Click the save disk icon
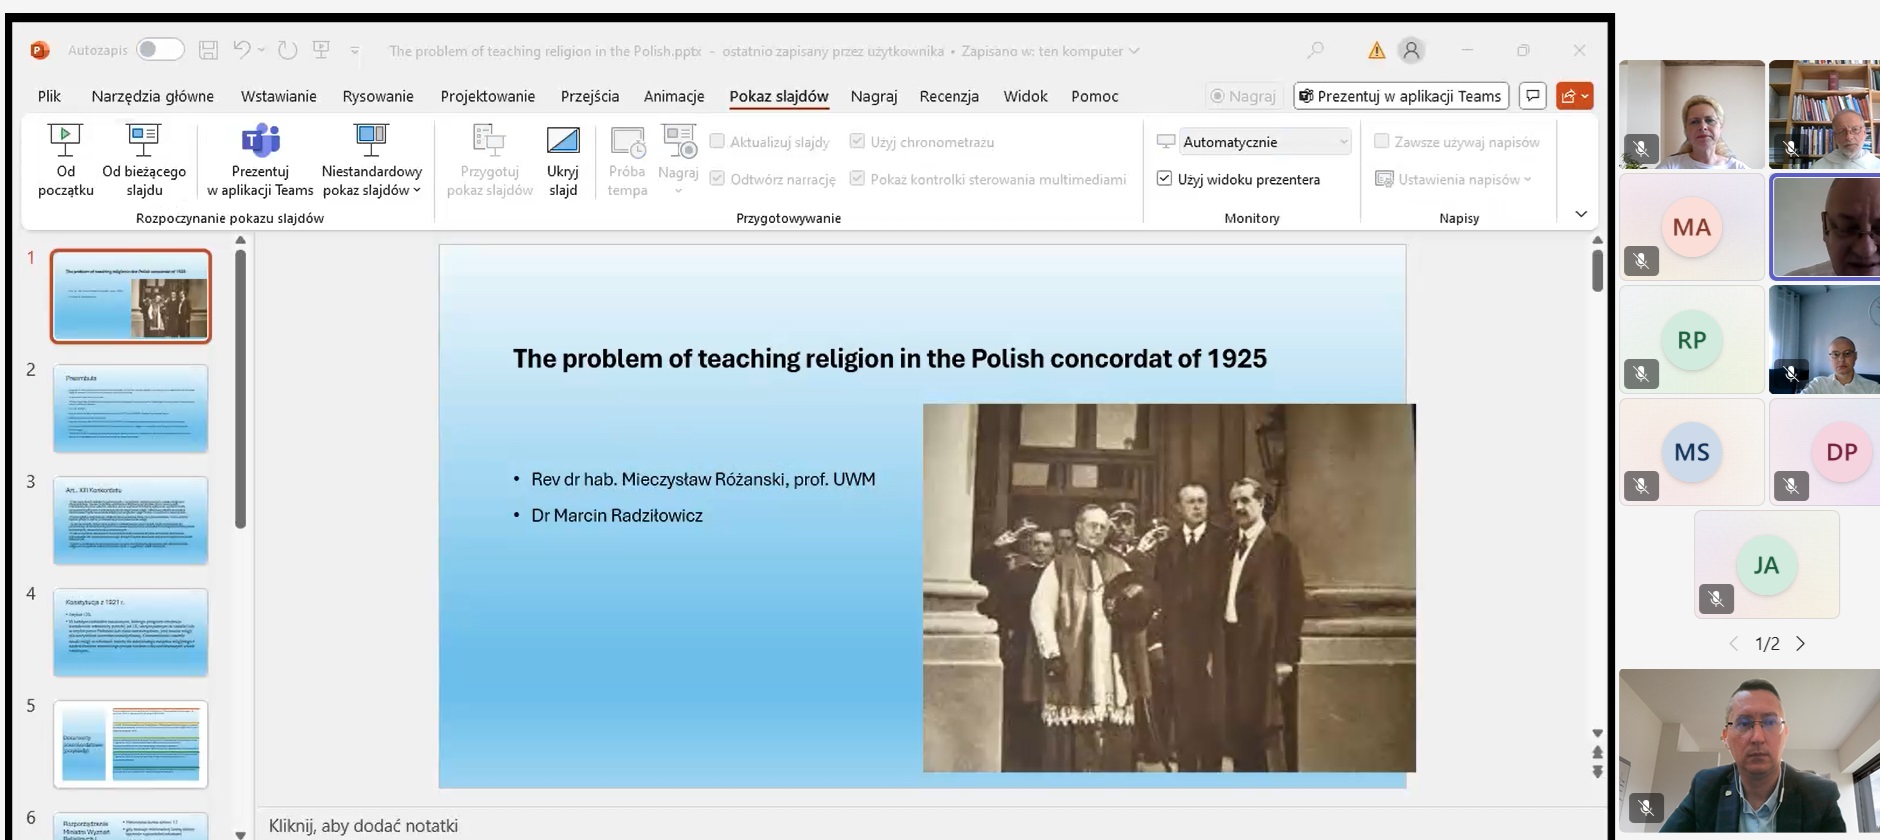Viewport: 1880px width, 840px height. point(208,50)
